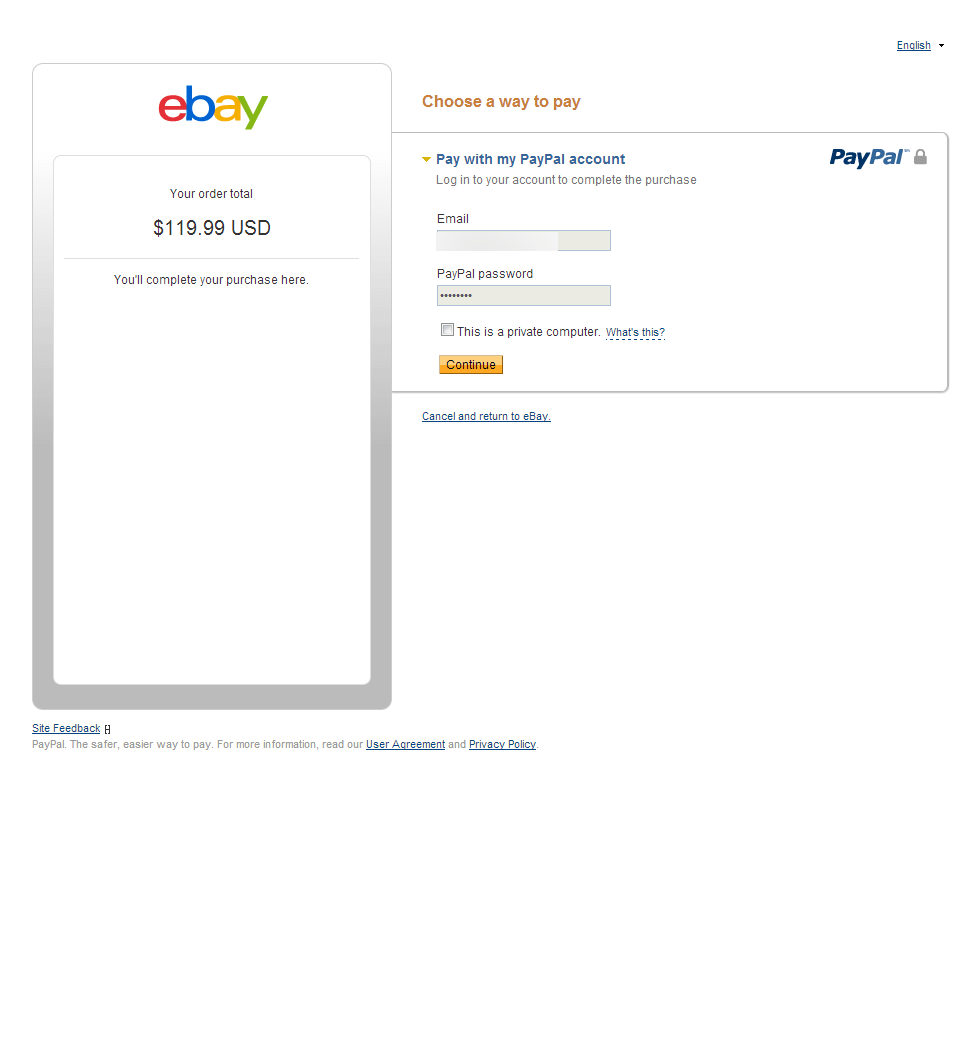Click 'Pay with my PayPal account' heading
The width and height of the screenshot is (979, 1060).
[531, 160]
